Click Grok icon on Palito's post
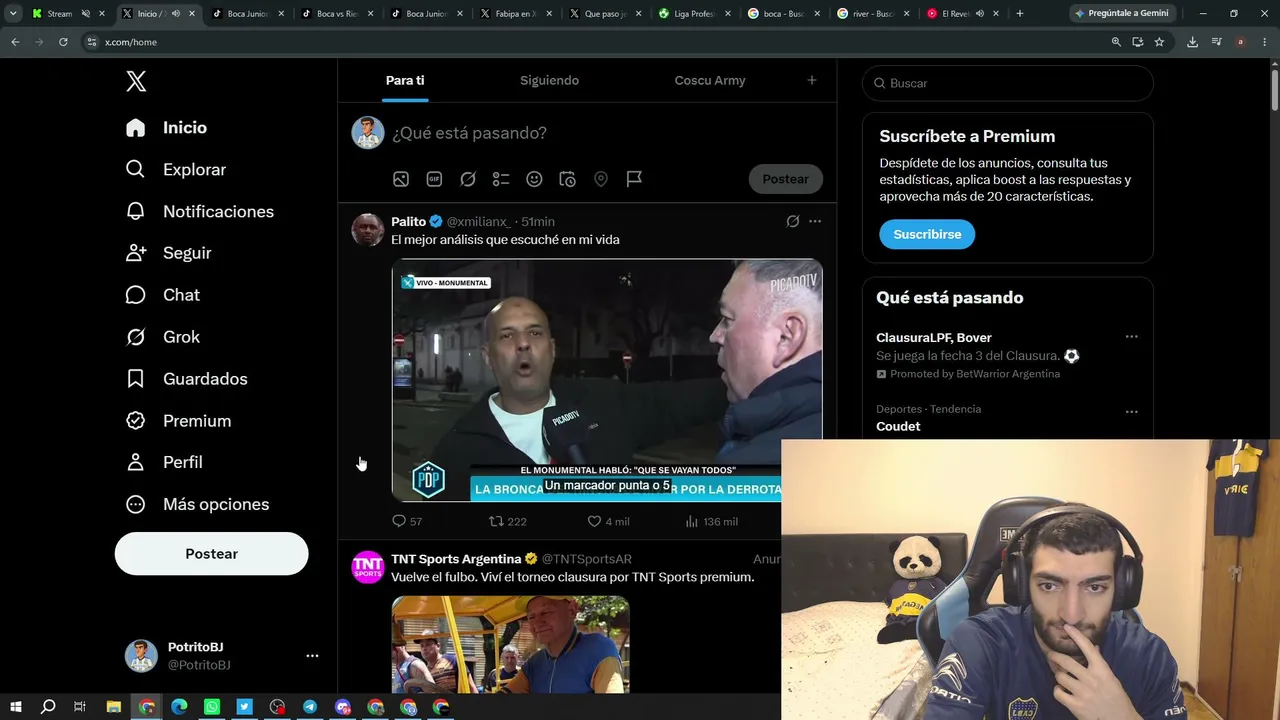This screenshot has height=720, width=1280. pos(793,221)
